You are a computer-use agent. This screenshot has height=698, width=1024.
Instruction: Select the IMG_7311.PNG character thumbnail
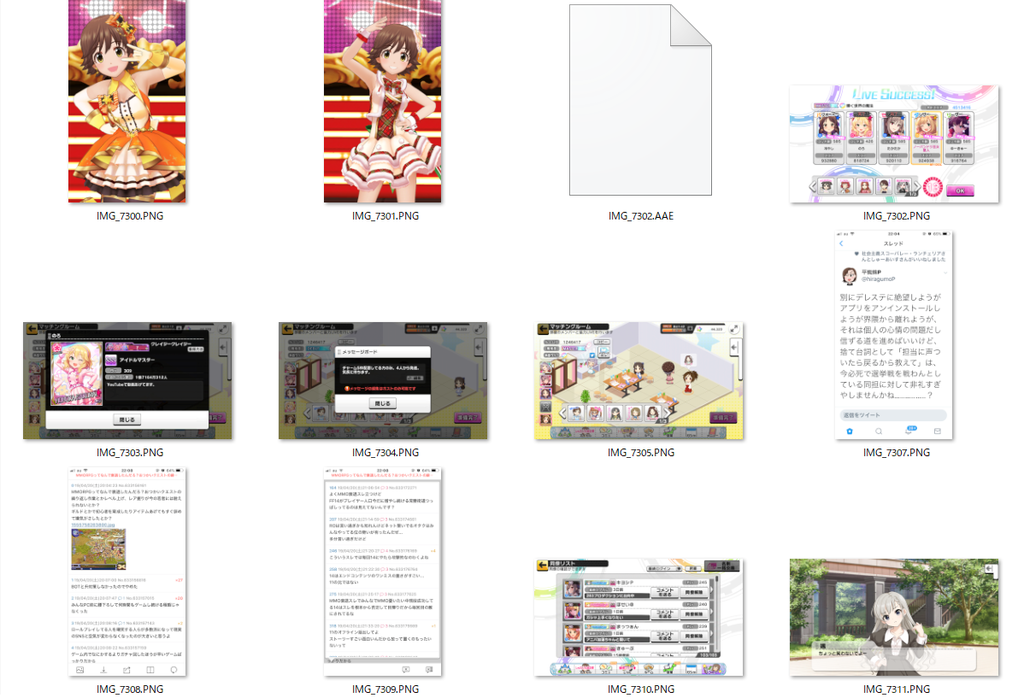[894, 618]
